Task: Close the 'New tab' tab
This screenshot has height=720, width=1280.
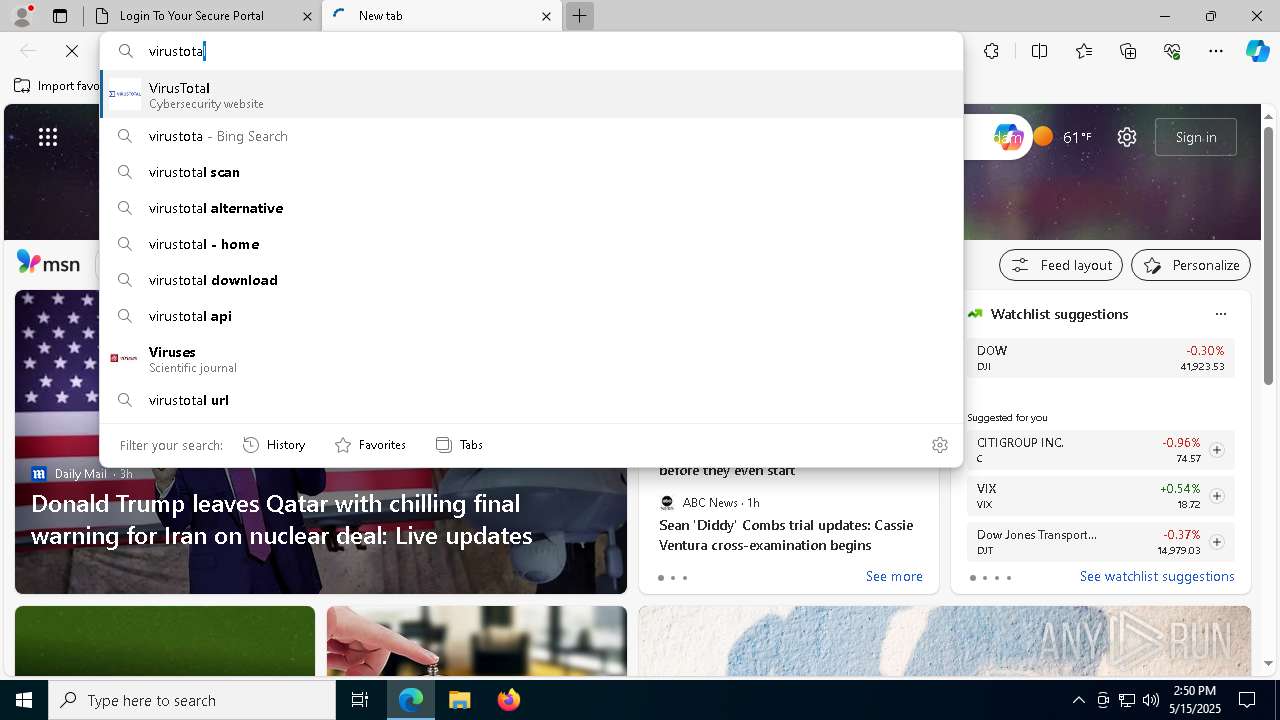Action: pos(546,16)
